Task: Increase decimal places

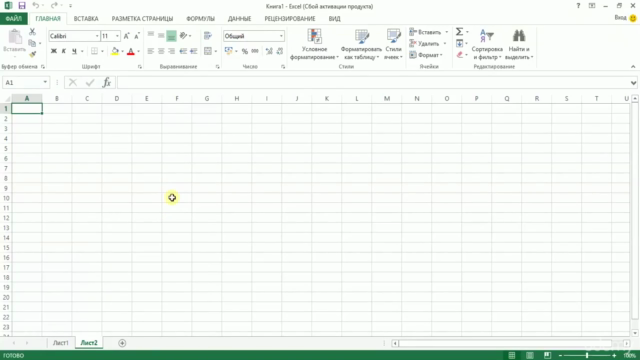Action: [269, 51]
